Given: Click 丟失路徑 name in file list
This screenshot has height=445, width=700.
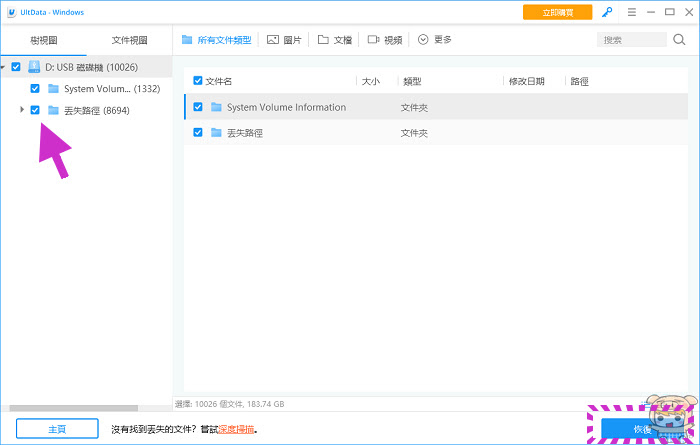Looking at the screenshot, I should pyautogui.click(x=245, y=133).
